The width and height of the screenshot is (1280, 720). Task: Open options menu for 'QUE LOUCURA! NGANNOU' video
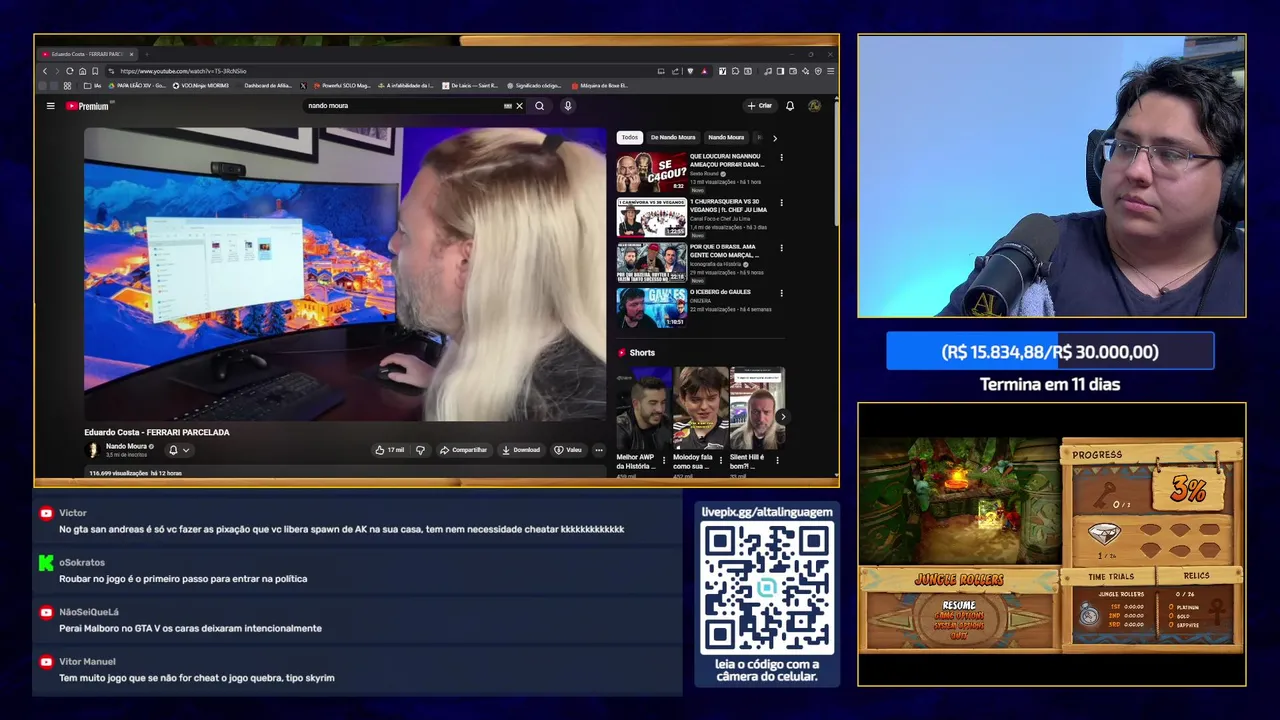click(781, 158)
